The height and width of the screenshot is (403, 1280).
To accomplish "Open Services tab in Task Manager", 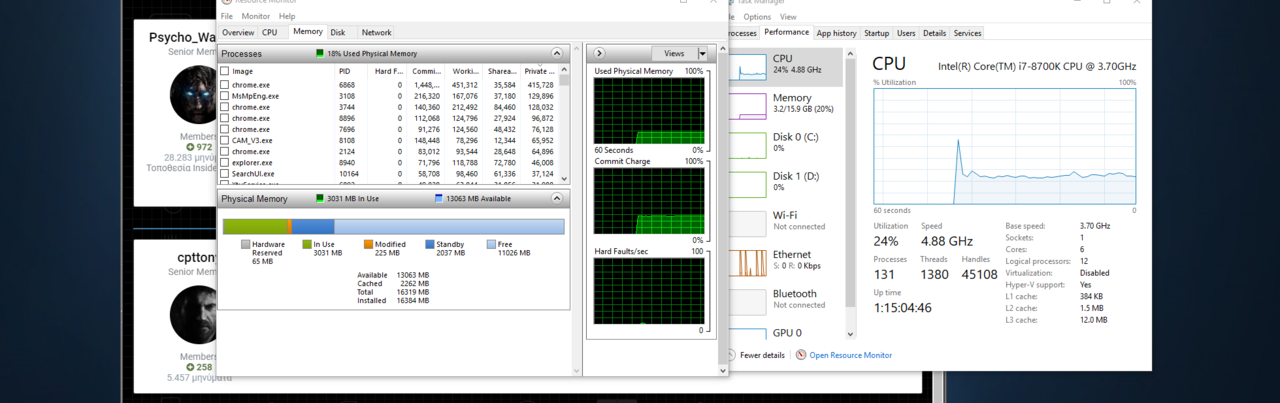I will [x=967, y=33].
